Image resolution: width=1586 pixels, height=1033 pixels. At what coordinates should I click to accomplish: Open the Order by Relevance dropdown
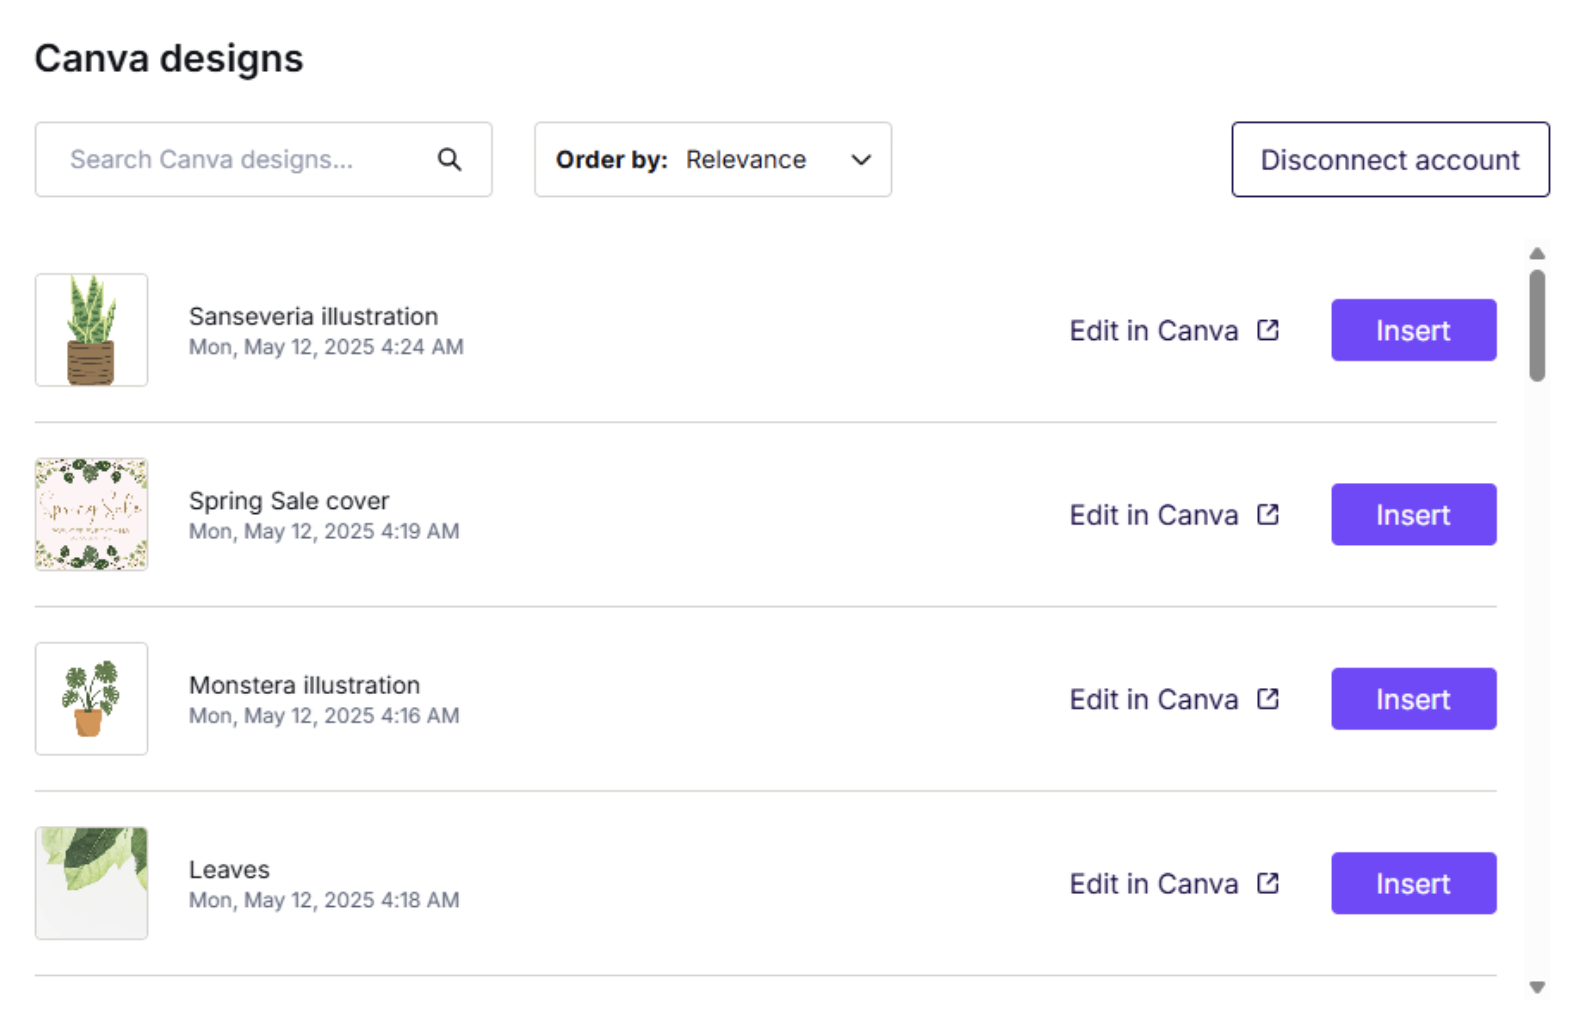[x=713, y=160]
